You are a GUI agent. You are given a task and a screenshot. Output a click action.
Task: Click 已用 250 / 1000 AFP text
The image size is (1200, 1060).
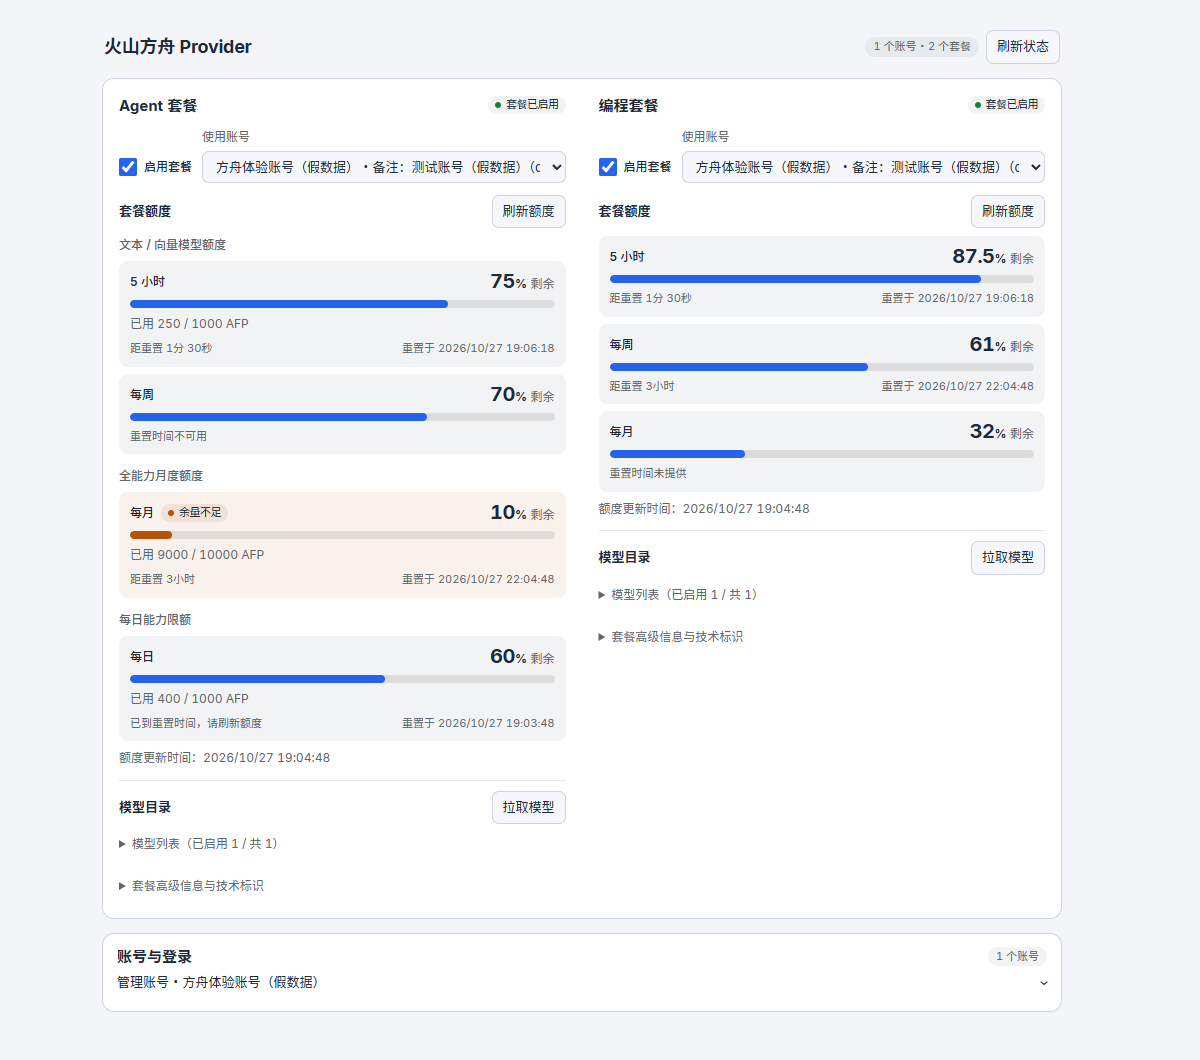[x=189, y=324]
